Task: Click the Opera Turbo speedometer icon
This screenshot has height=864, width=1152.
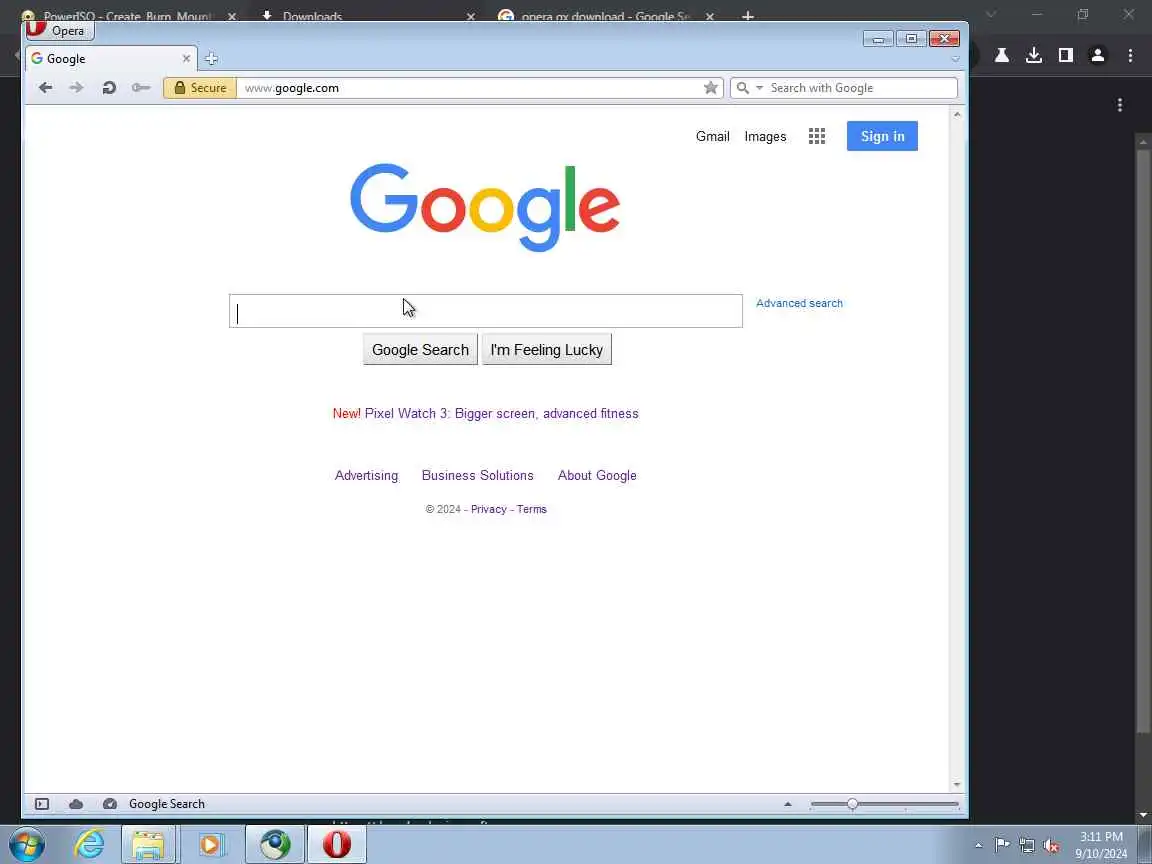Action: tap(109, 804)
